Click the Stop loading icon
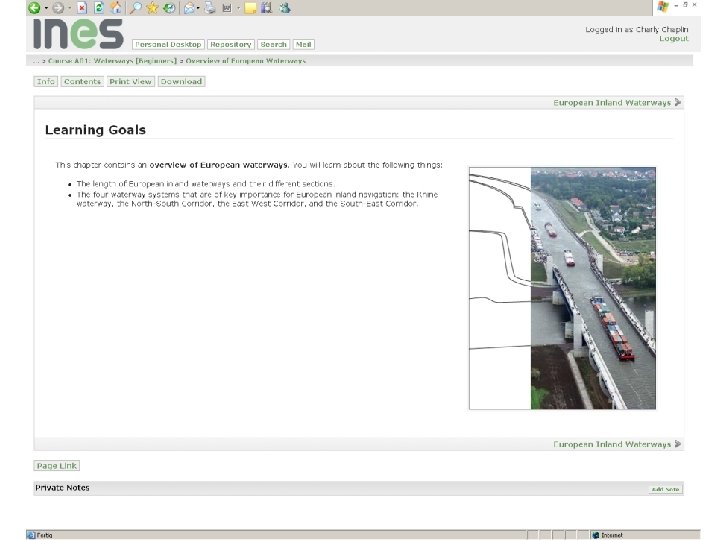The image size is (720, 540). pyautogui.click(x=82, y=7)
